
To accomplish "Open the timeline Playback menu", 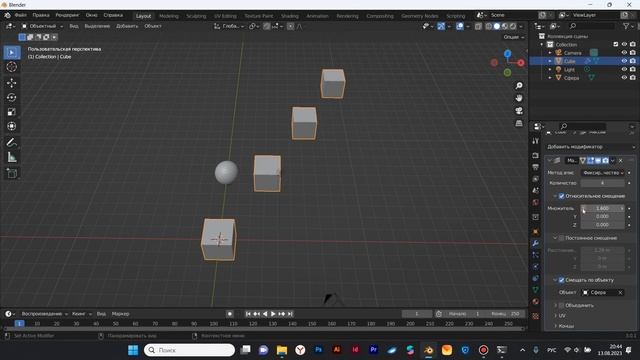I will 44,314.
